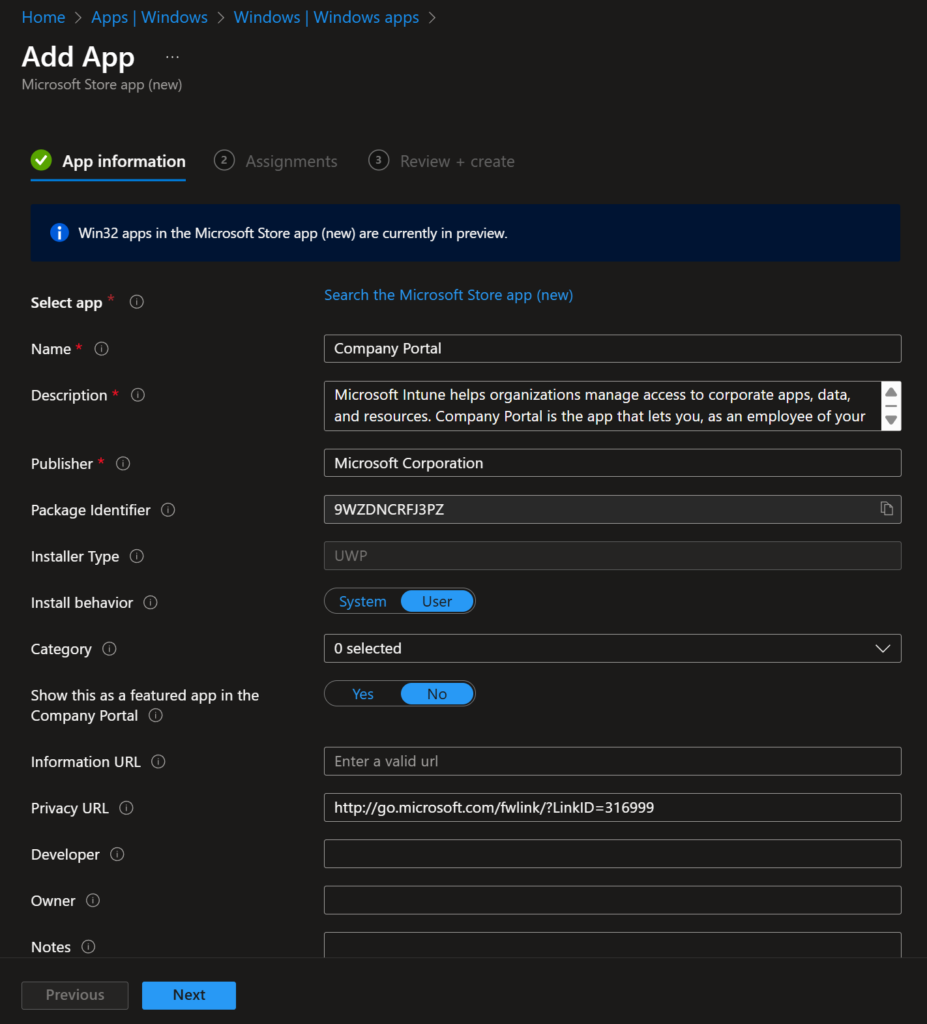Click the Owner input field
Image resolution: width=927 pixels, height=1024 pixels.
(x=613, y=901)
